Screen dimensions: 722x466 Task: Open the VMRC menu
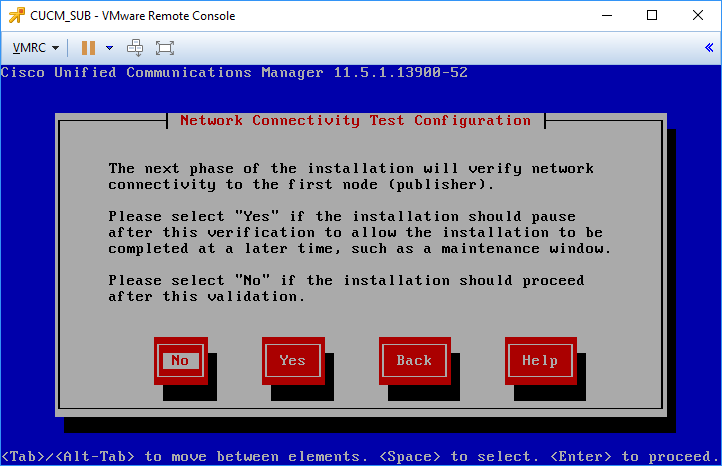pos(35,48)
